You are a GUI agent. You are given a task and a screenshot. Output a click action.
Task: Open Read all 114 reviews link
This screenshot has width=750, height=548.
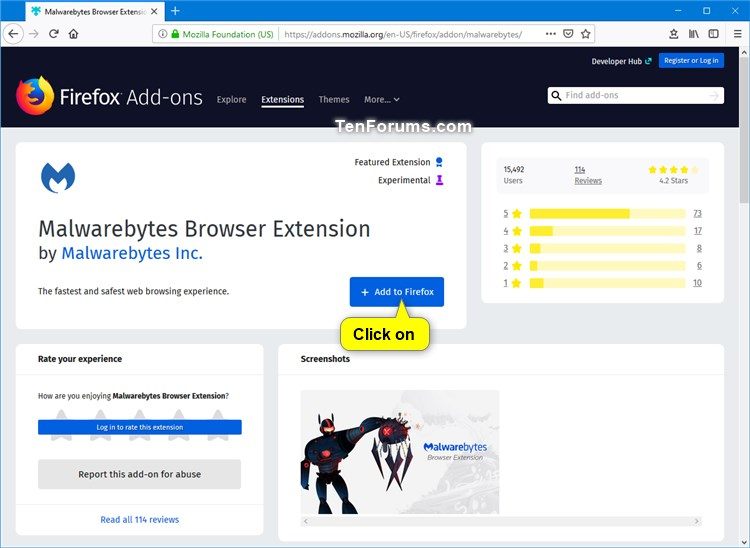pyautogui.click(x=140, y=519)
